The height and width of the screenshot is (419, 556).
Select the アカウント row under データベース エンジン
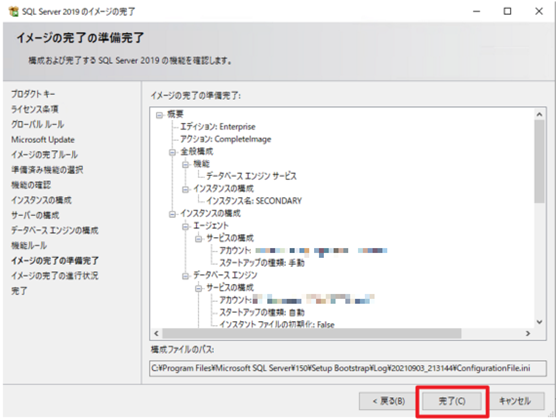pyautogui.click(x=297, y=300)
